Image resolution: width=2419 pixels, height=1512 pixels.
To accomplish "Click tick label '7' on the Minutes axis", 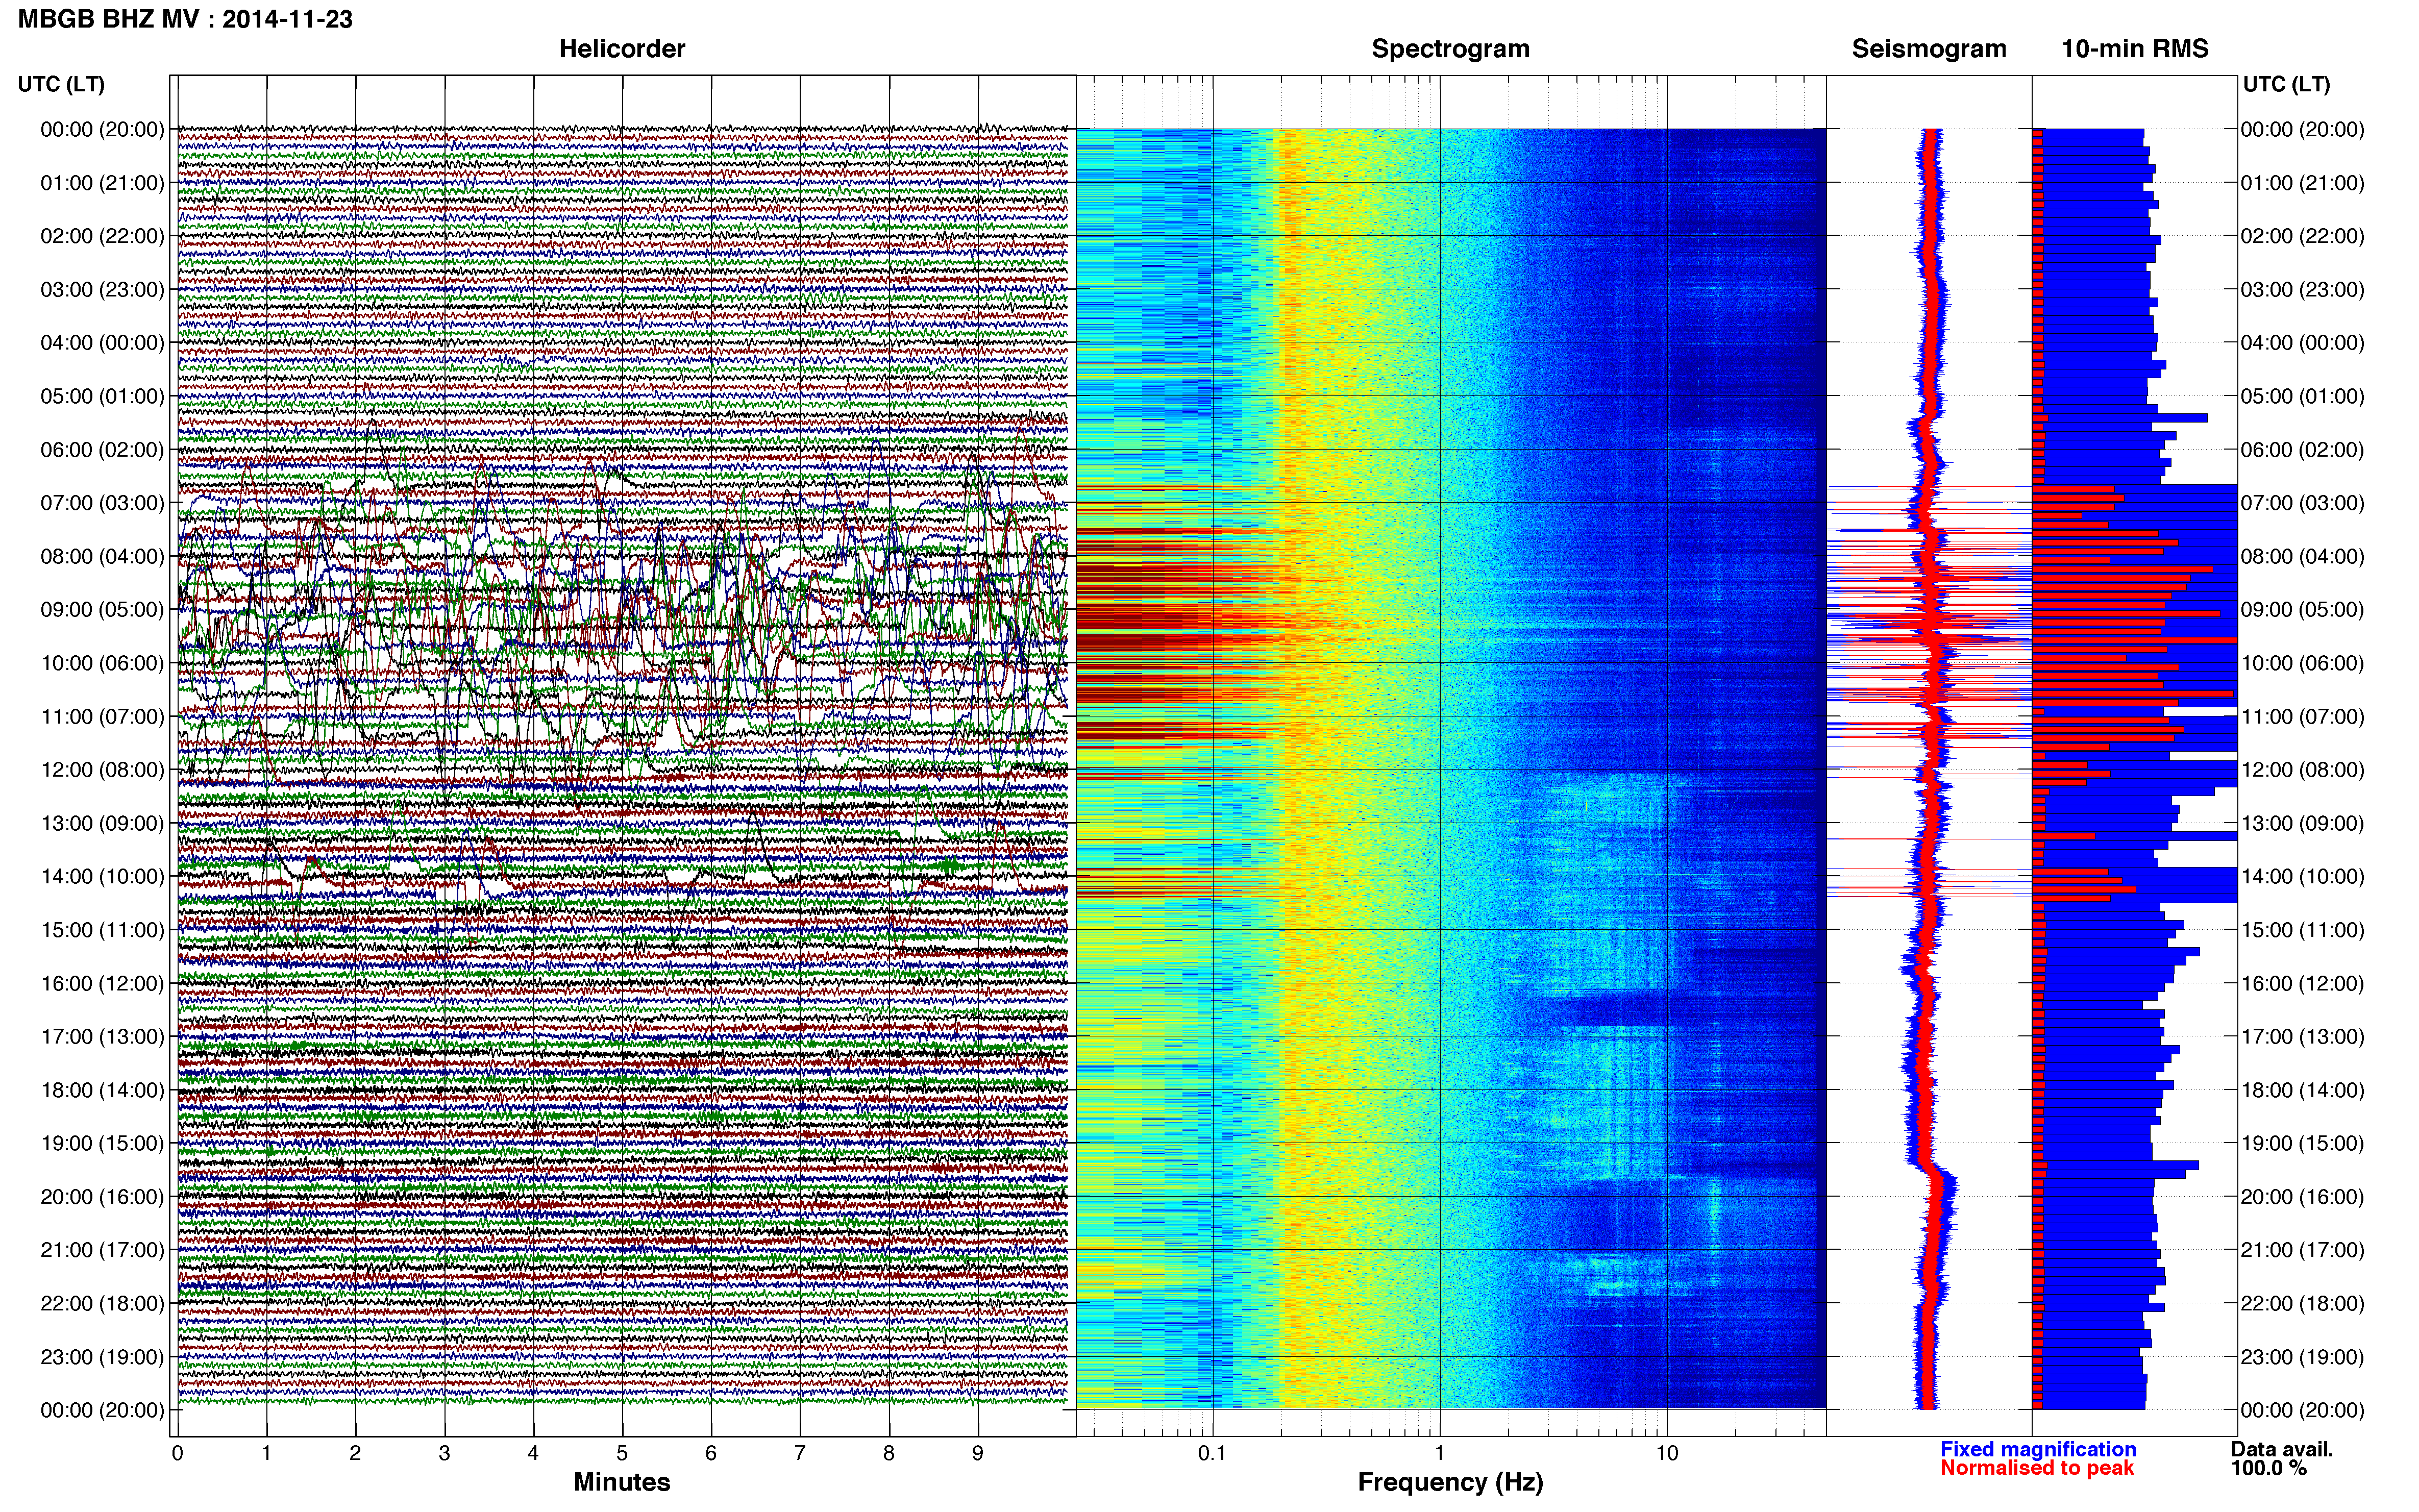I will pyautogui.click(x=800, y=1454).
